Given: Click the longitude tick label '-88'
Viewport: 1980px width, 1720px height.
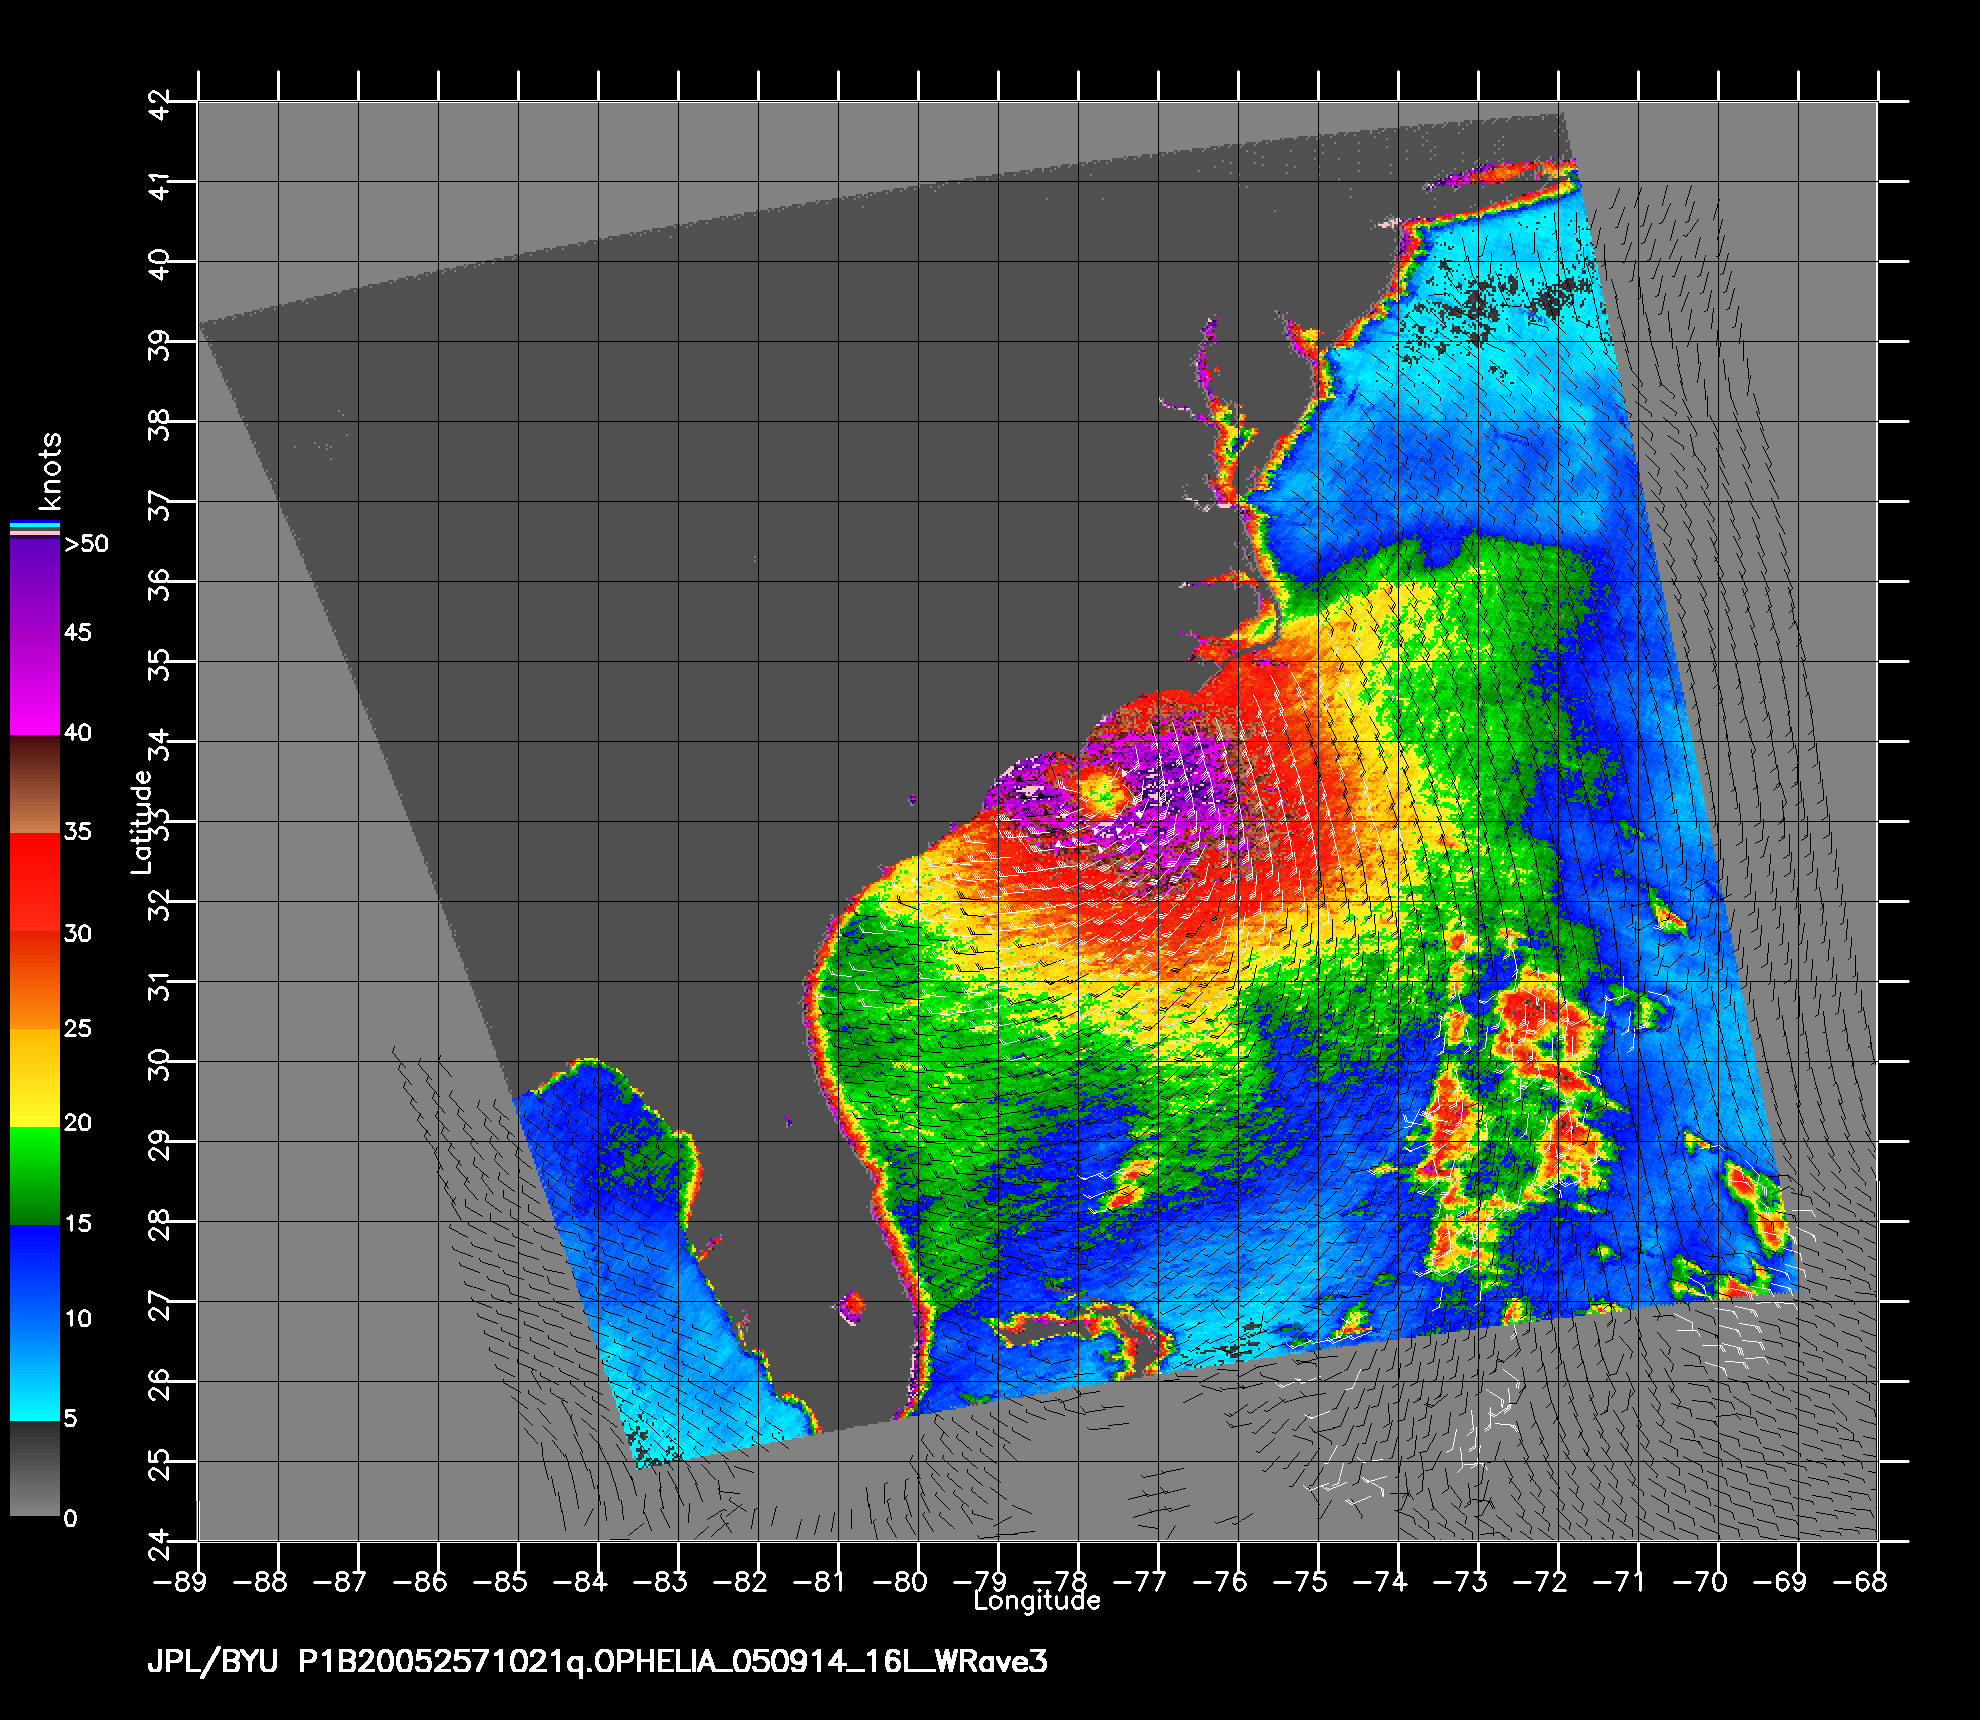Looking at the screenshot, I should (259, 1581).
